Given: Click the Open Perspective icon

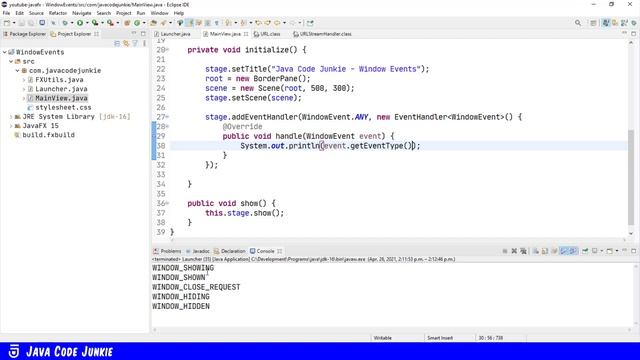Looking at the screenshot, I should pos(593,23).
